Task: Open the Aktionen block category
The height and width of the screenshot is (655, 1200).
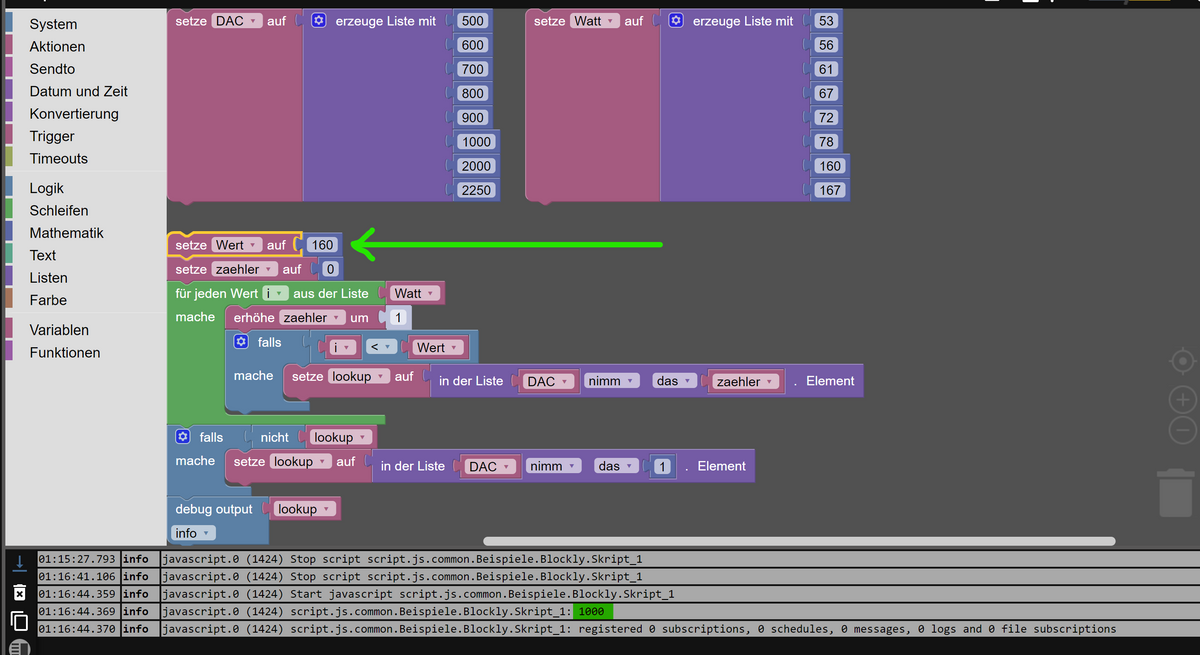Action: 57,46
